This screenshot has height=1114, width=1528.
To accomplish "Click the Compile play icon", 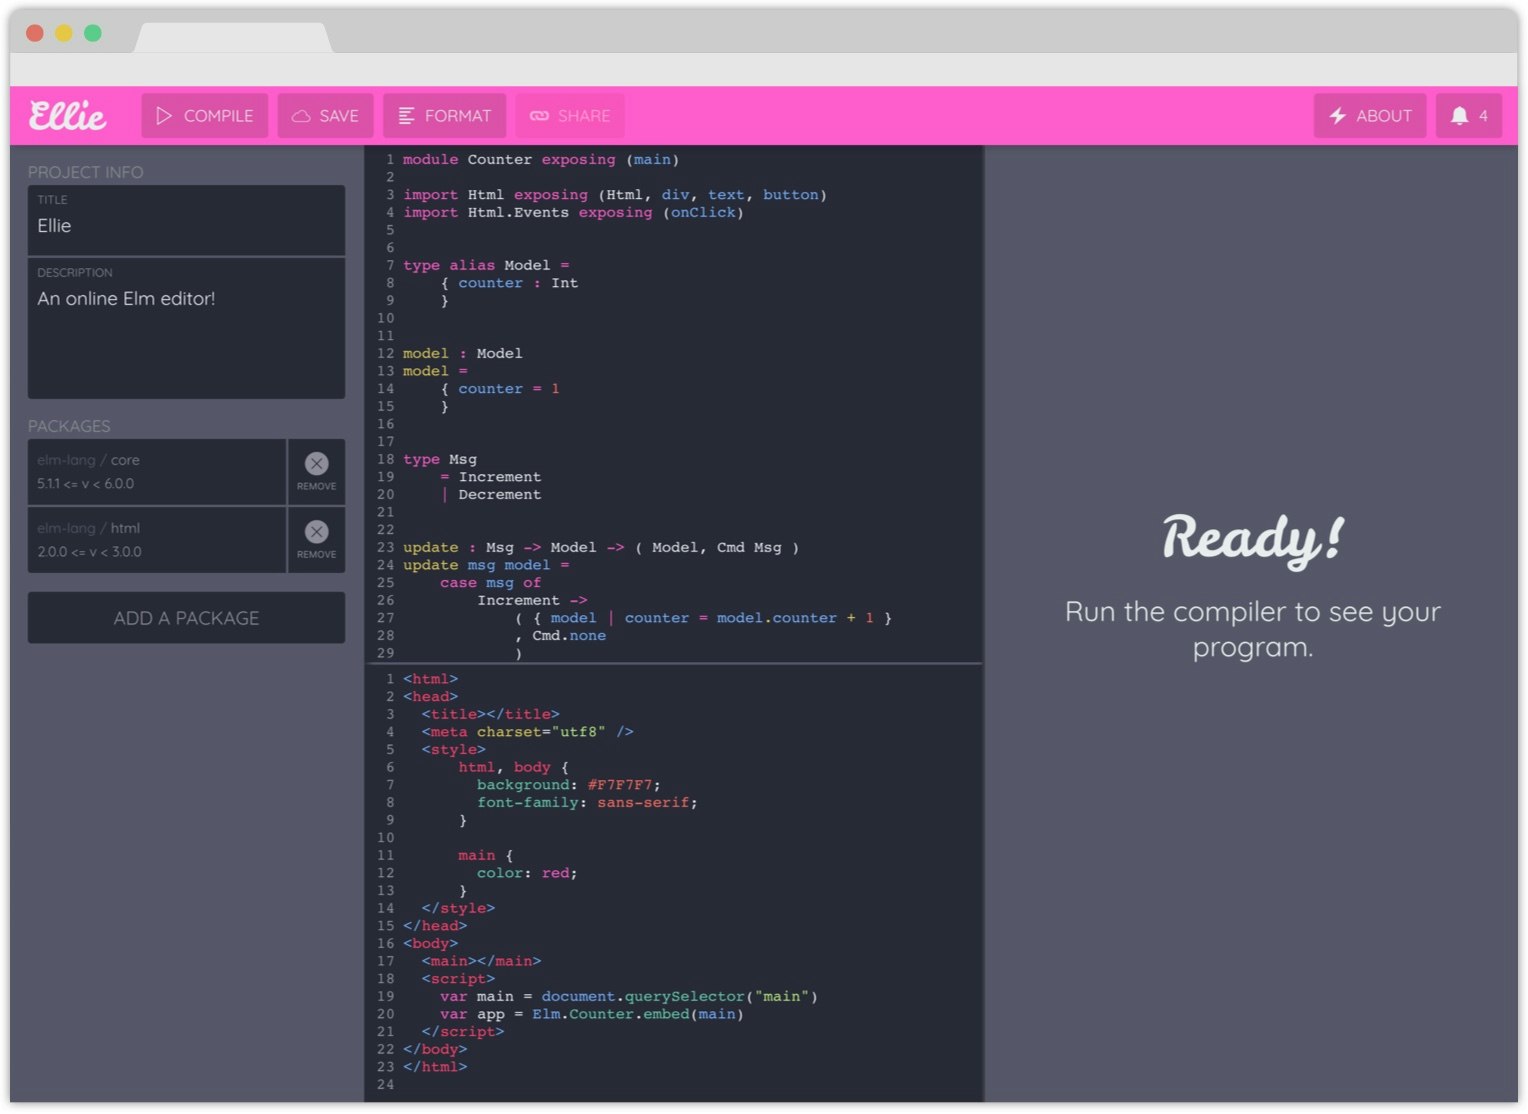I will click(164, 116).
